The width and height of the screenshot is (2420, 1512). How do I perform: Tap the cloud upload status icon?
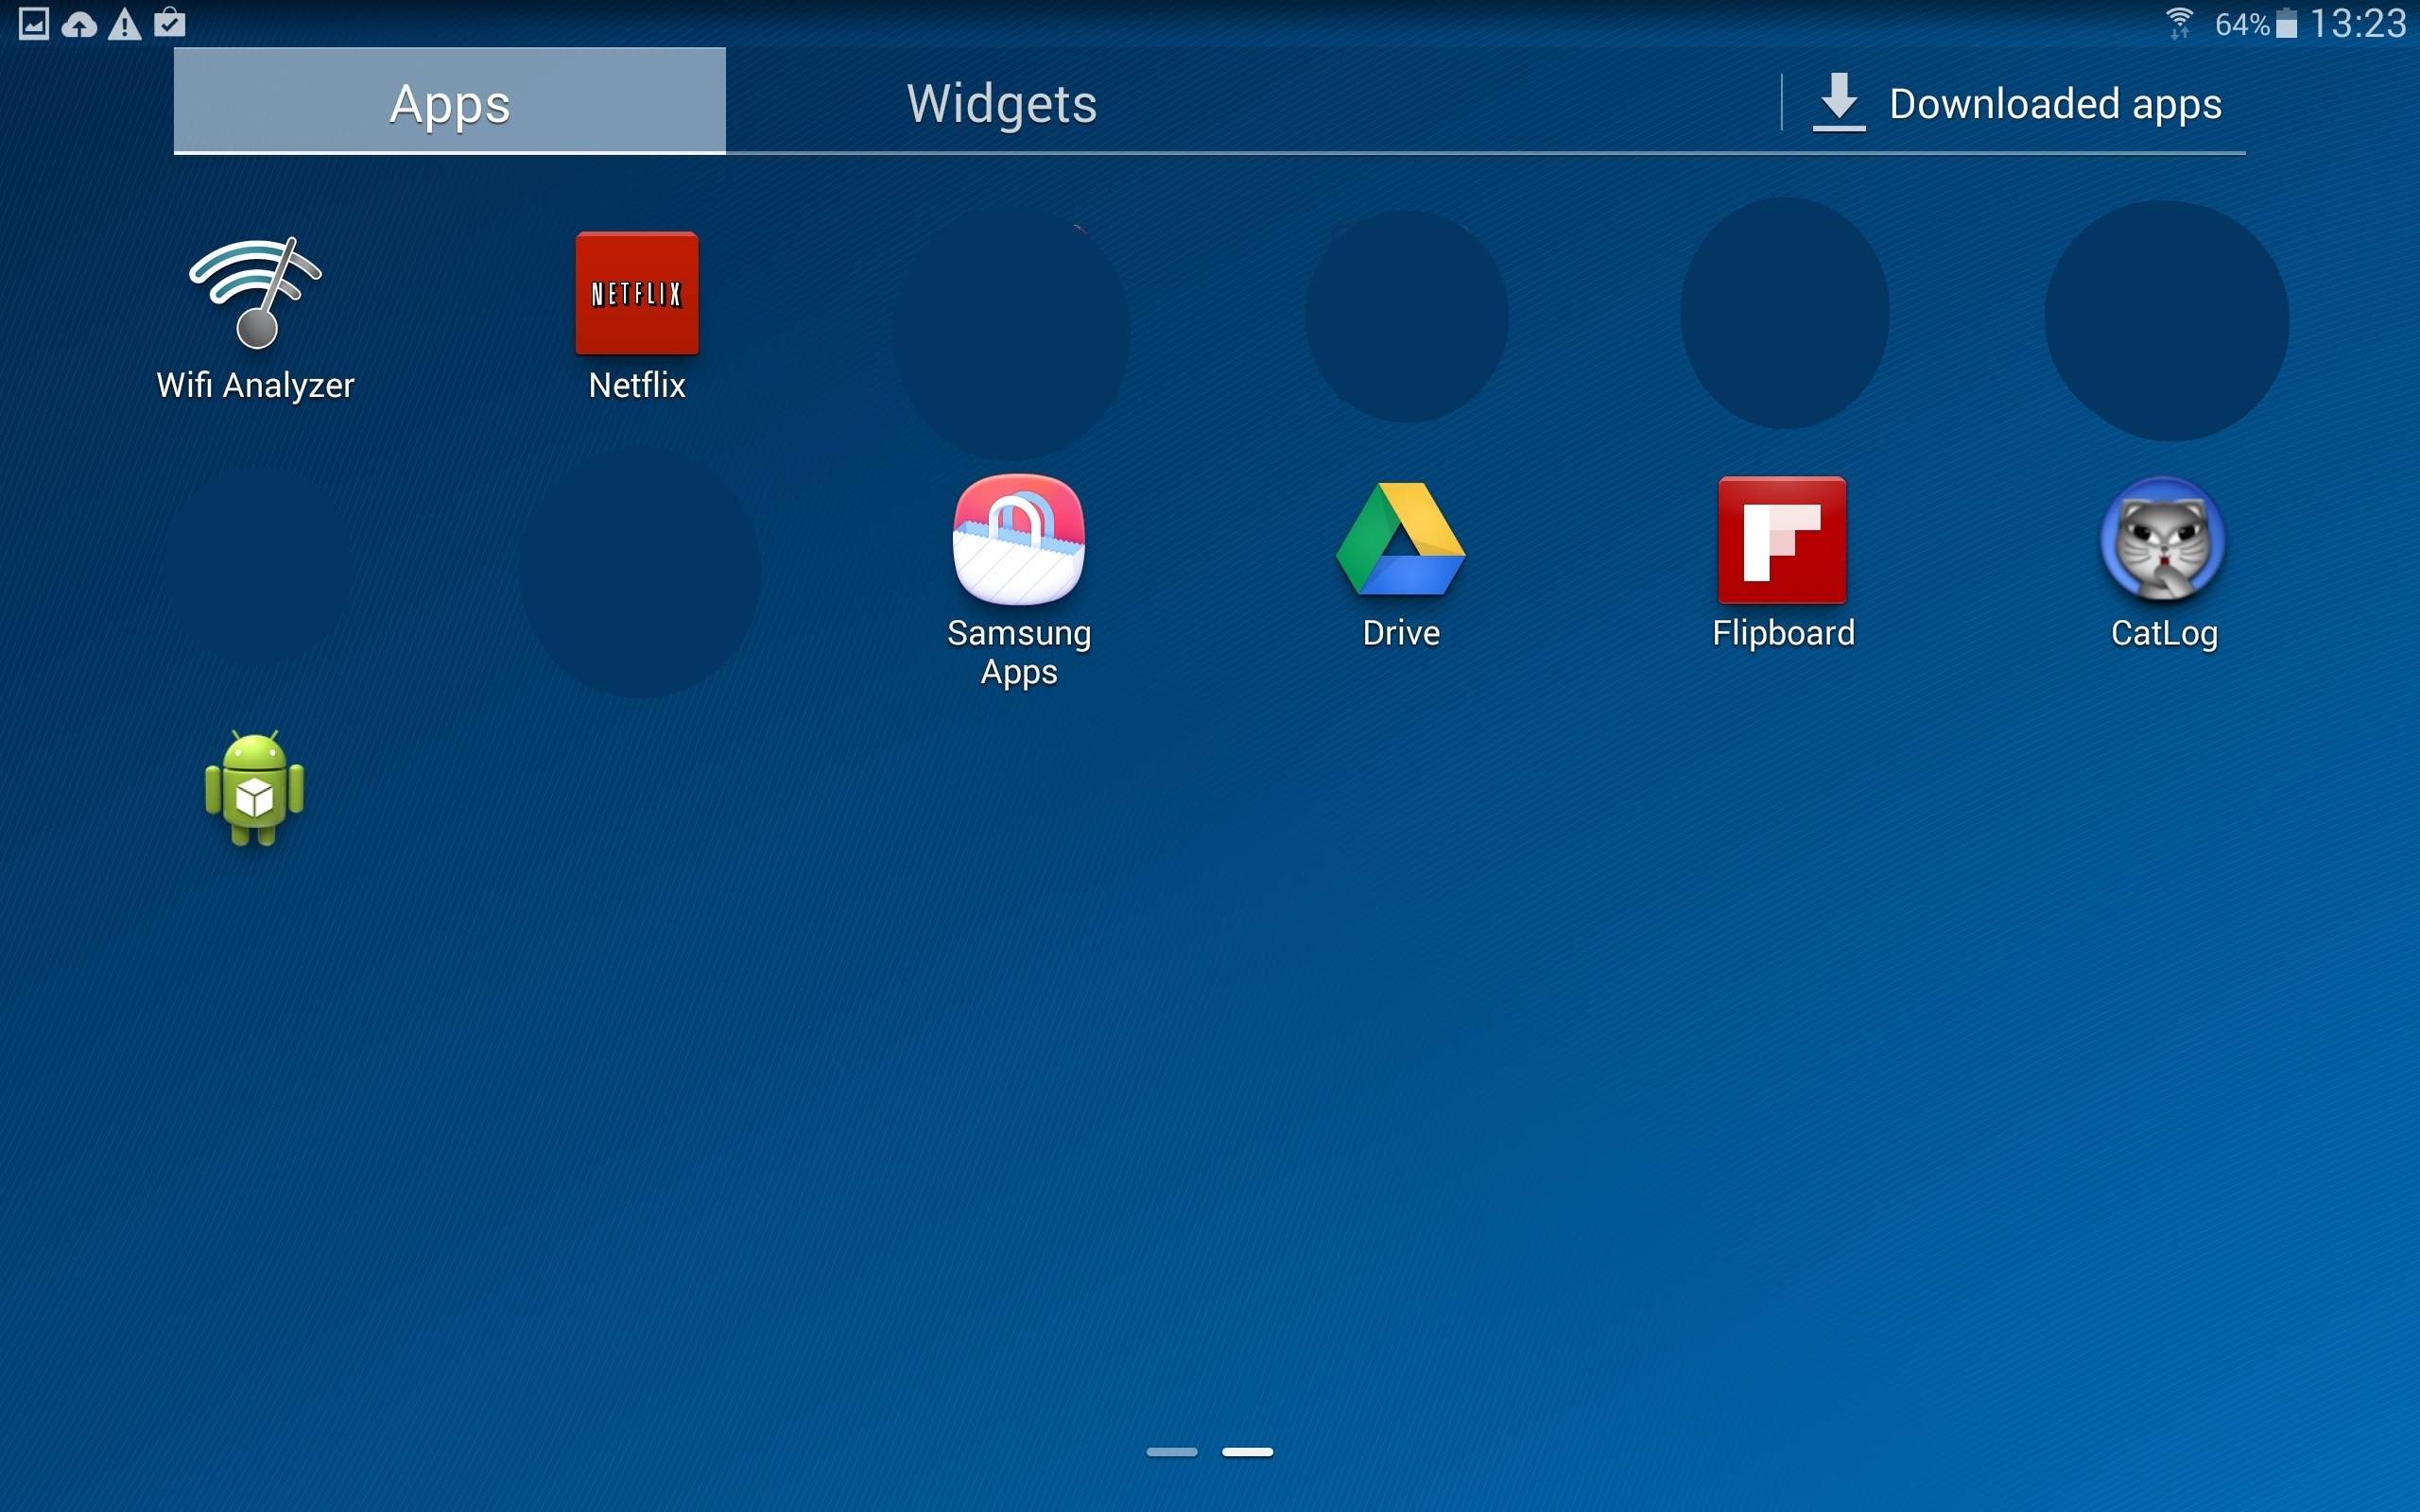coord(79,24)
